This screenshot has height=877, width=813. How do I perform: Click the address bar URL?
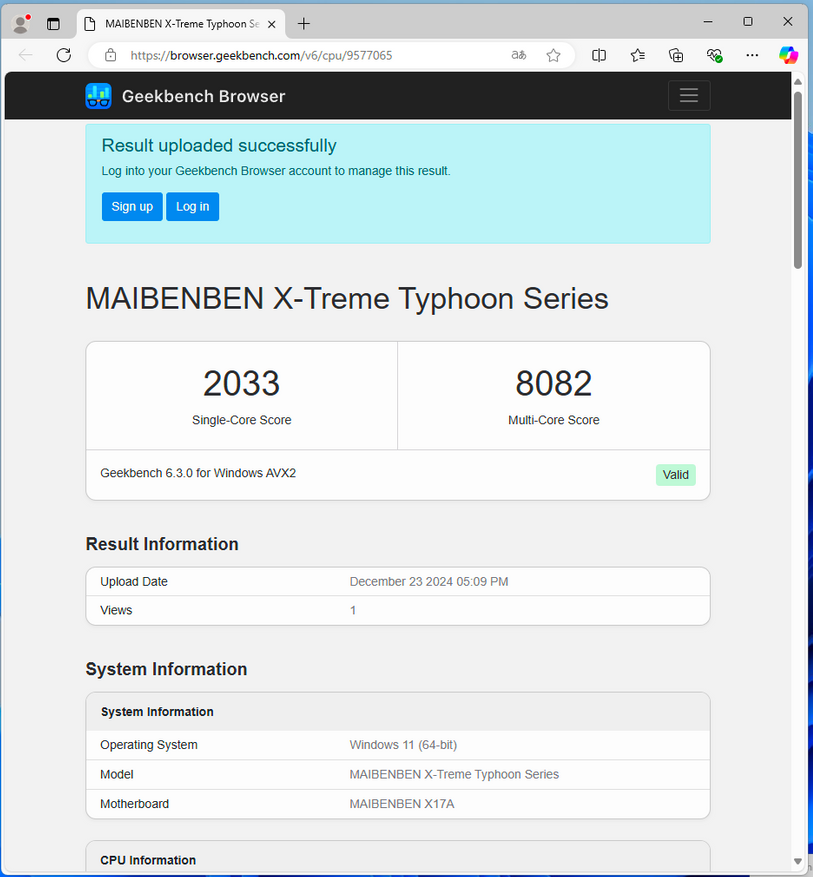pos(261,55)
